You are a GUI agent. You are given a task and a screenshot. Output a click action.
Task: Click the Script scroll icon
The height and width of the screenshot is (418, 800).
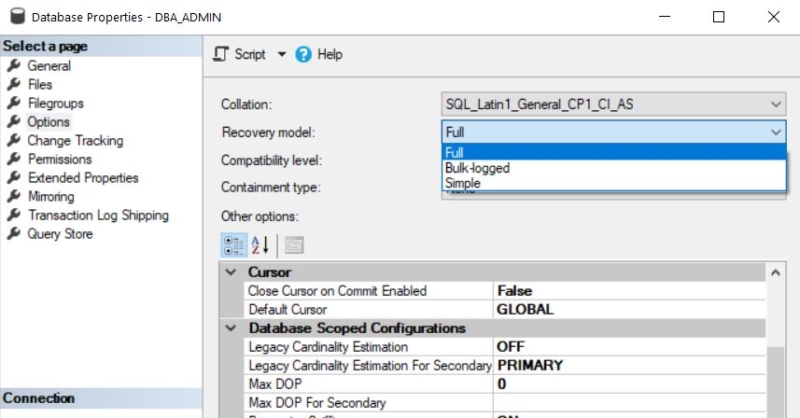pos(220,54)
